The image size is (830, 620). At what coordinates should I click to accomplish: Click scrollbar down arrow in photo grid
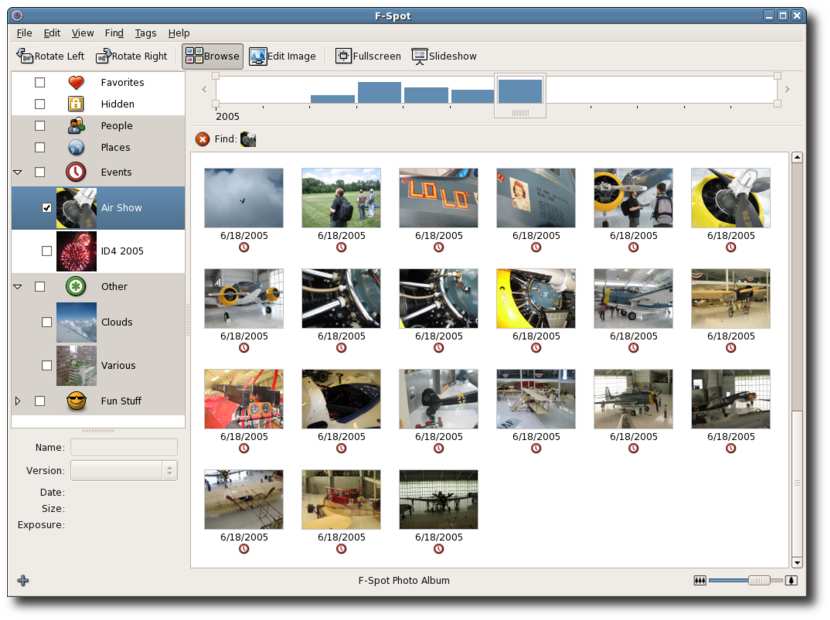(797, 562)
